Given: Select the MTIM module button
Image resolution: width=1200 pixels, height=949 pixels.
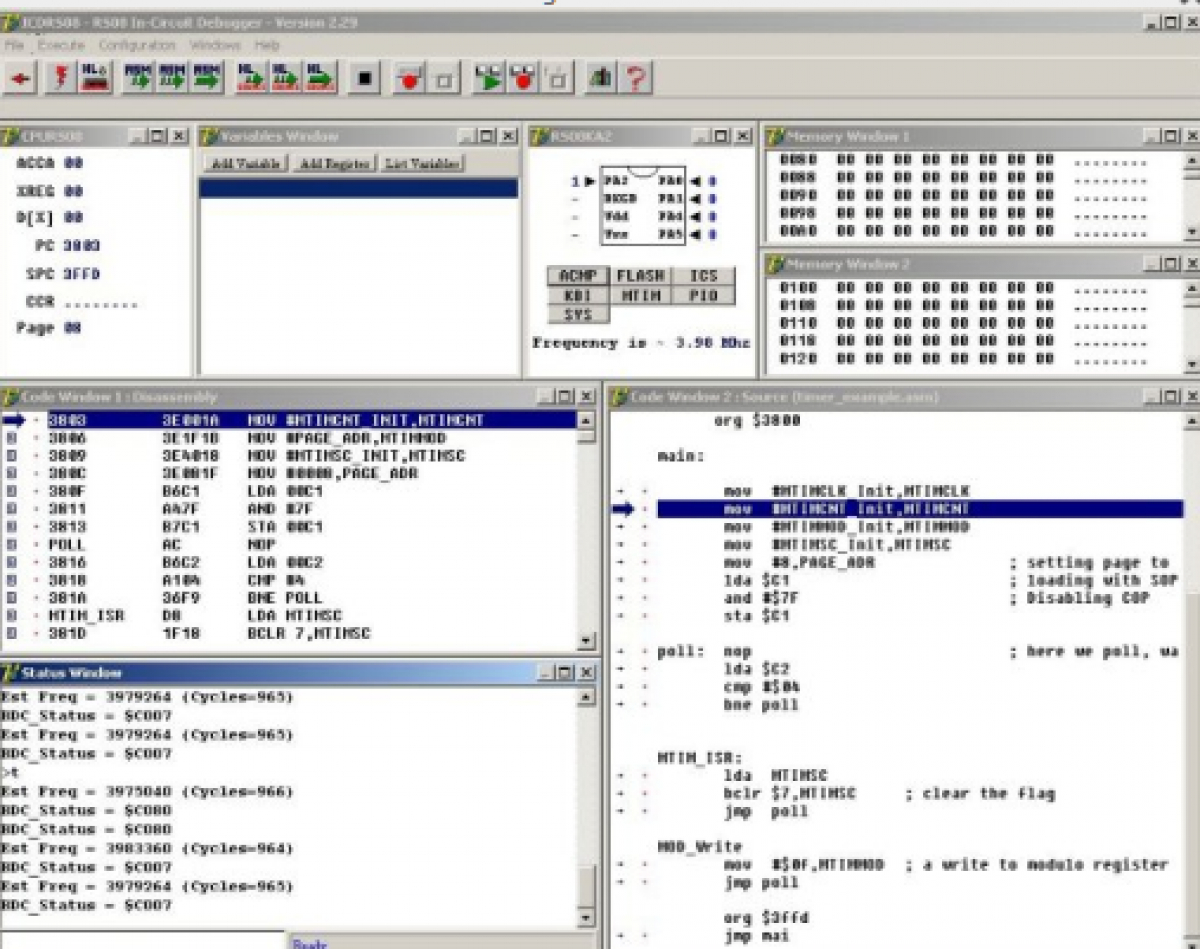Looking at the screenshot, I should [640, 296].
